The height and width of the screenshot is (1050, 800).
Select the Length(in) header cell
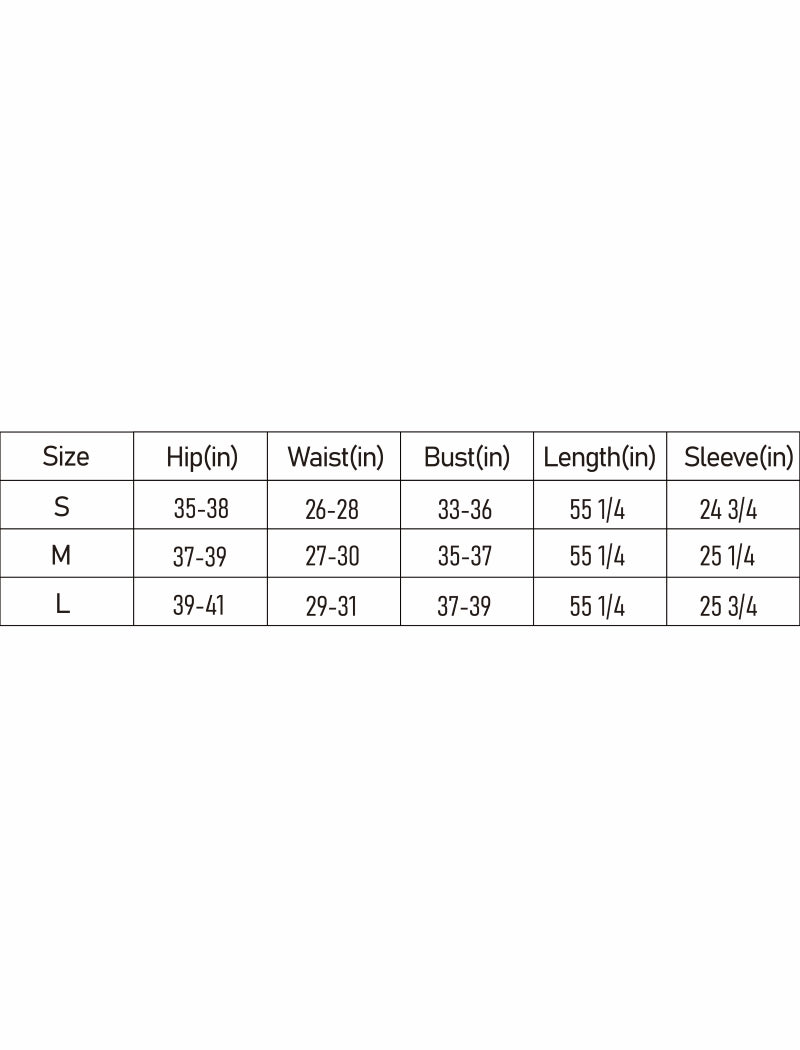(x=599, y=458)
